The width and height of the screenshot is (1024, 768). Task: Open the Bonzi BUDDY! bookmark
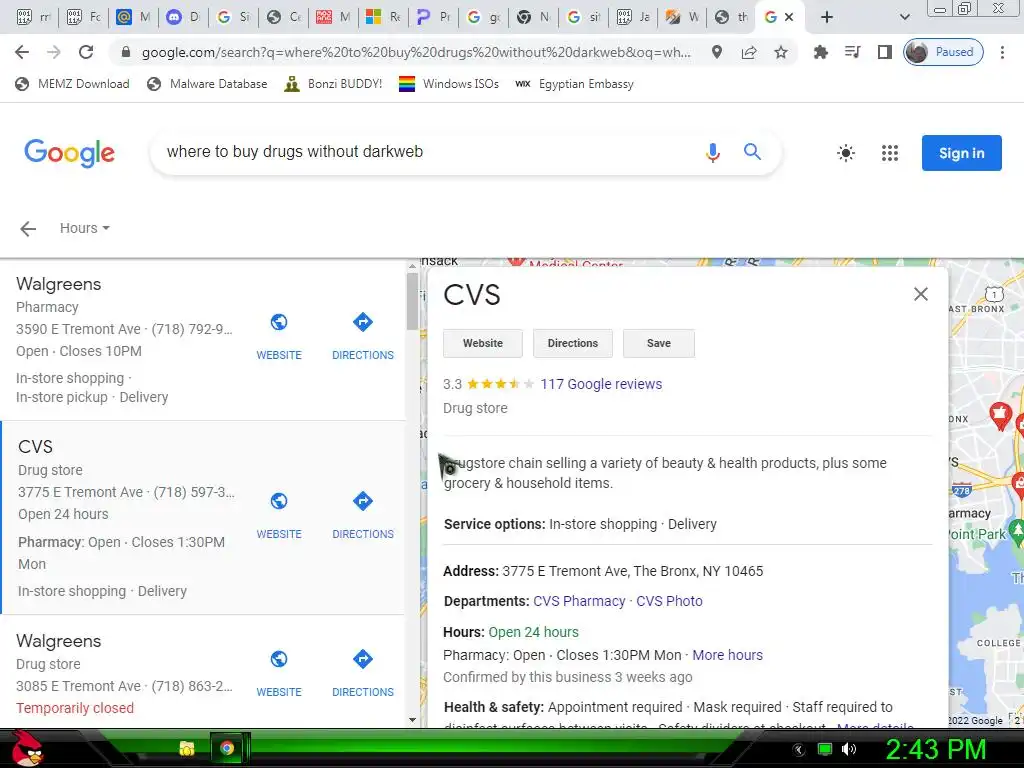[x=333, y=84]
